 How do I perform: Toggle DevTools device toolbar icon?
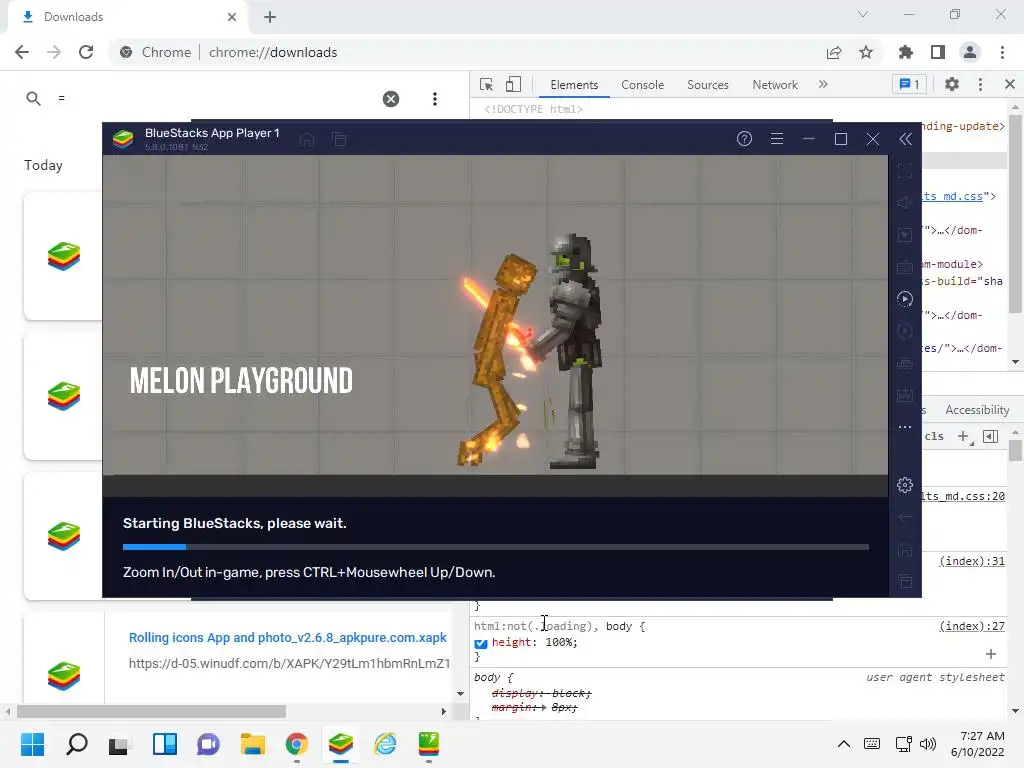click(513, 84)
